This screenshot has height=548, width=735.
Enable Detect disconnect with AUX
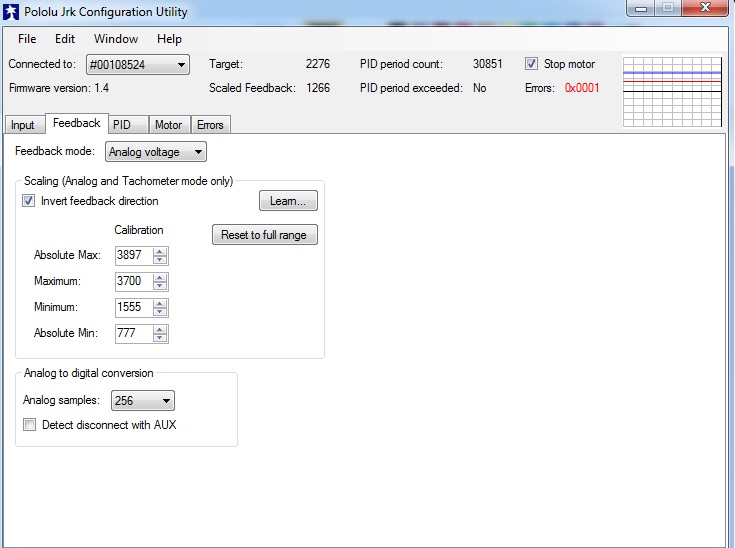point(30,425)
